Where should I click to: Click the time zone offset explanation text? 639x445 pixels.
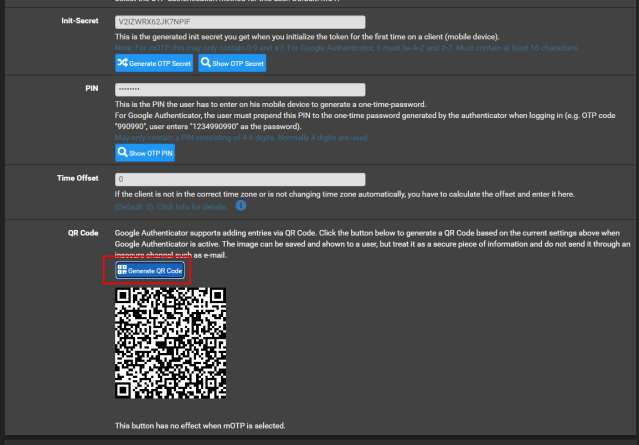pyautogui.click(x=345, y=194)
